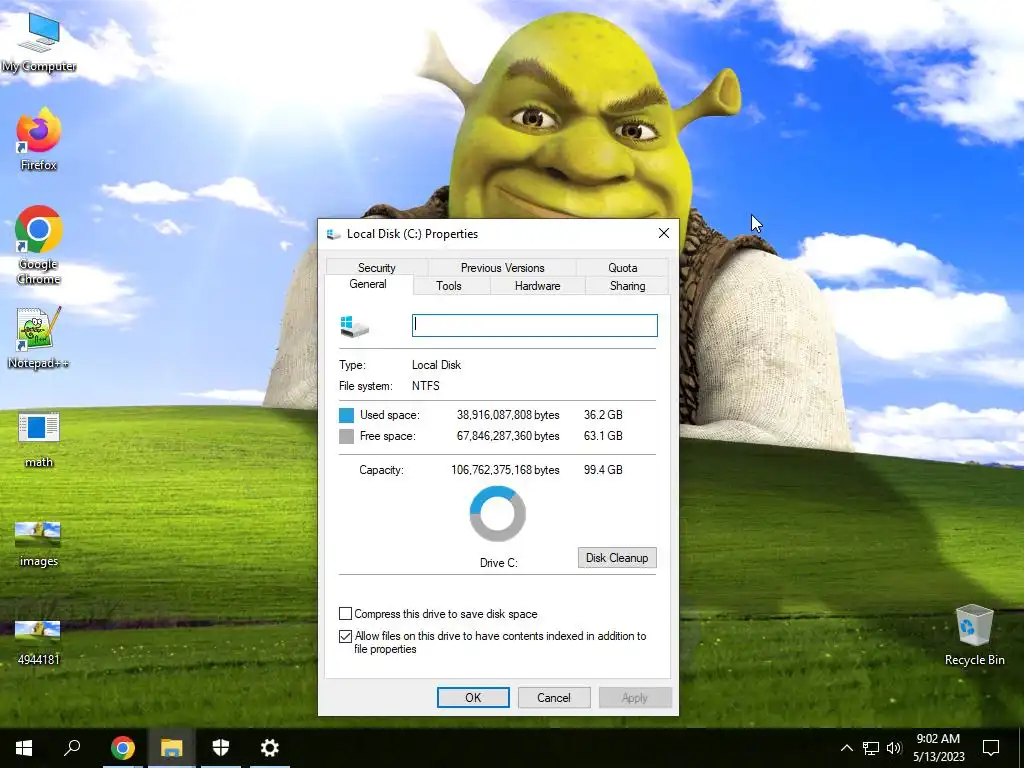Select the Firefox desktop shortcut
1024x768 pixels.
coord(39,139)
